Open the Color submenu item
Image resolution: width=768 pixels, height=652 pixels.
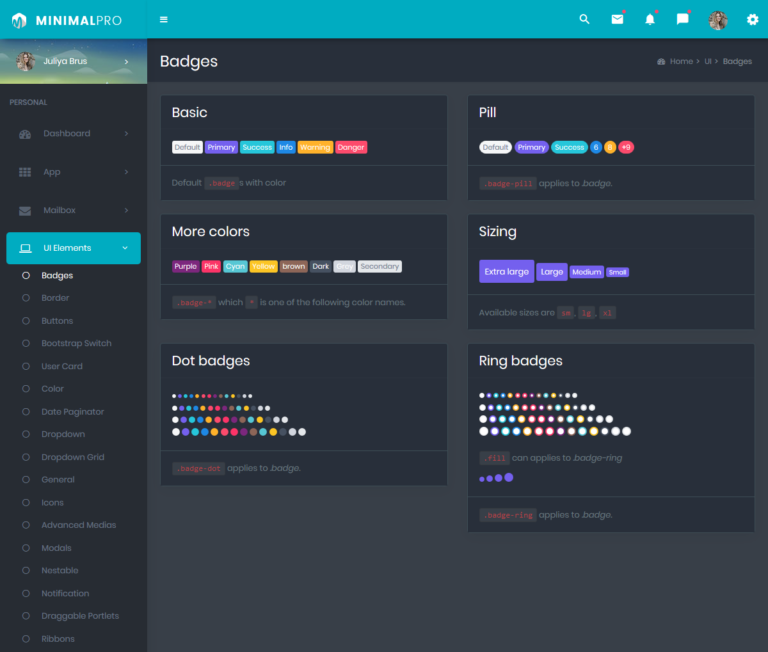click(x=52, y=389)
